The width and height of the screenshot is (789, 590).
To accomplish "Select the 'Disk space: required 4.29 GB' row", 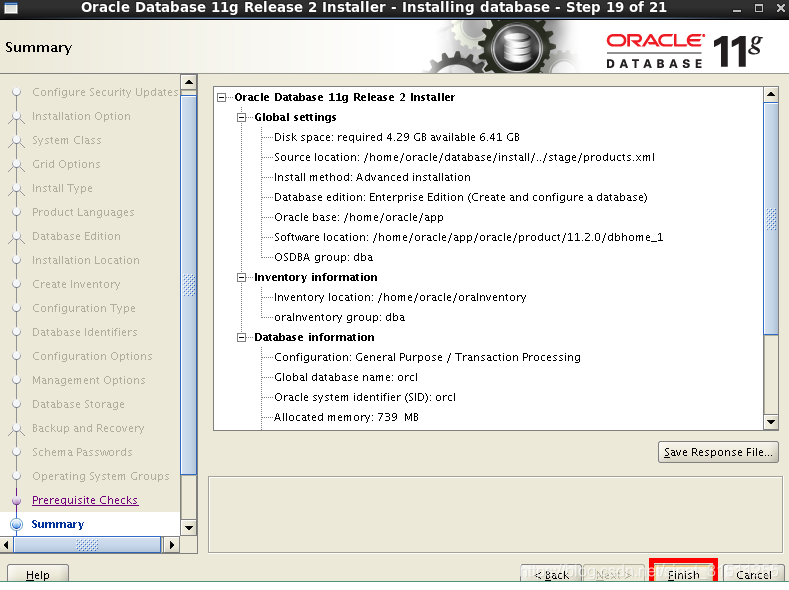I will point(397,137).
